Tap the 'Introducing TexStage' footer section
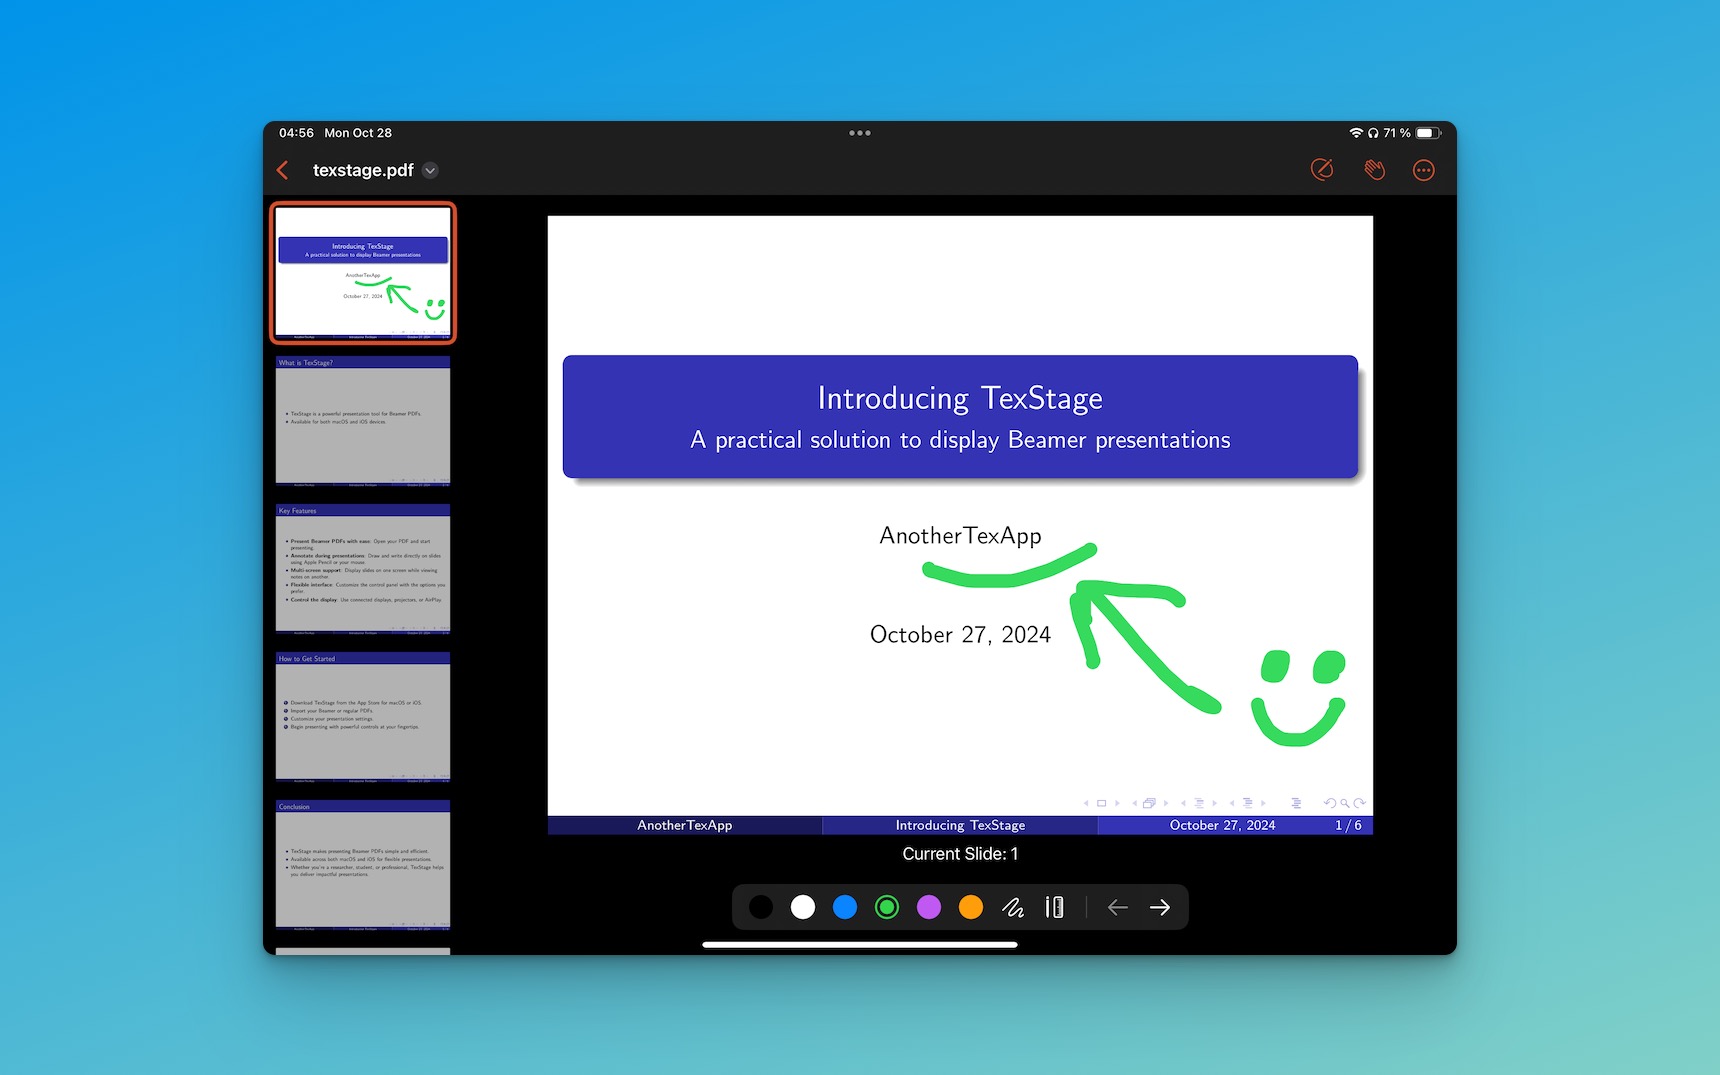 (959, 825)
